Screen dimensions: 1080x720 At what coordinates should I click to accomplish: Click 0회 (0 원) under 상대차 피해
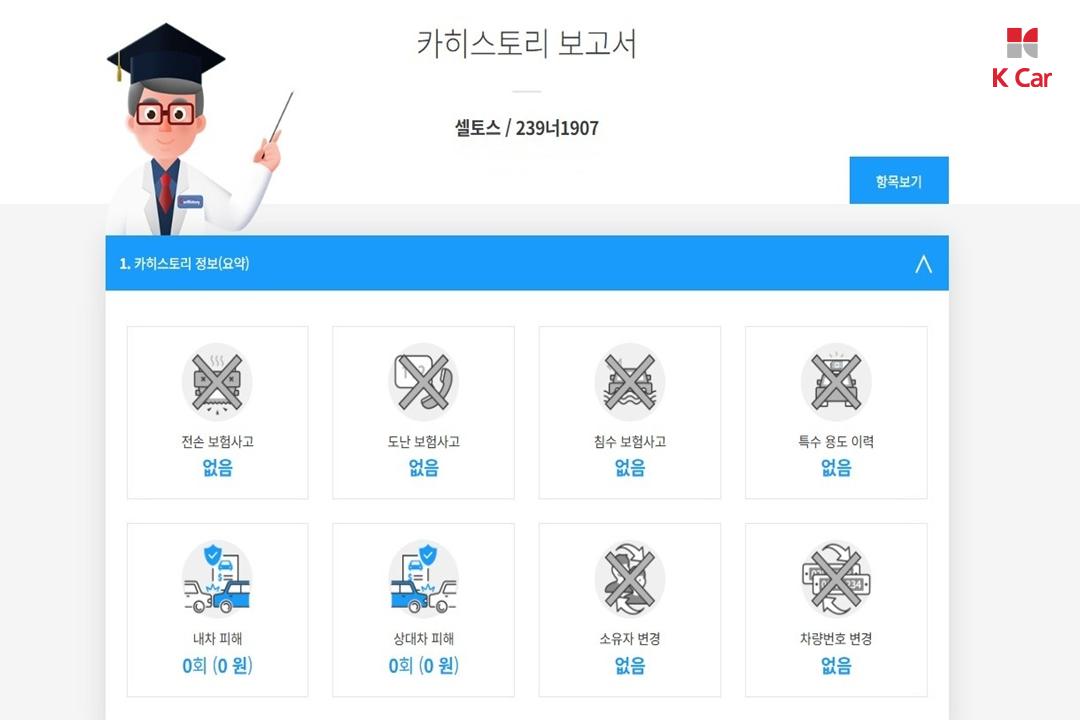[423, 666]
